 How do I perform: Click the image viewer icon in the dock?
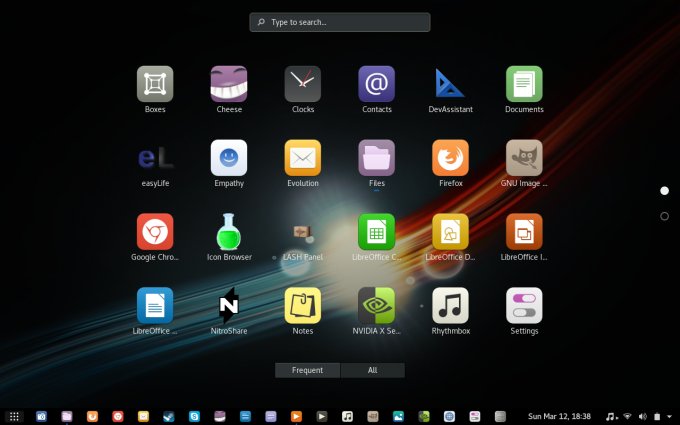[x=398, y=416]
